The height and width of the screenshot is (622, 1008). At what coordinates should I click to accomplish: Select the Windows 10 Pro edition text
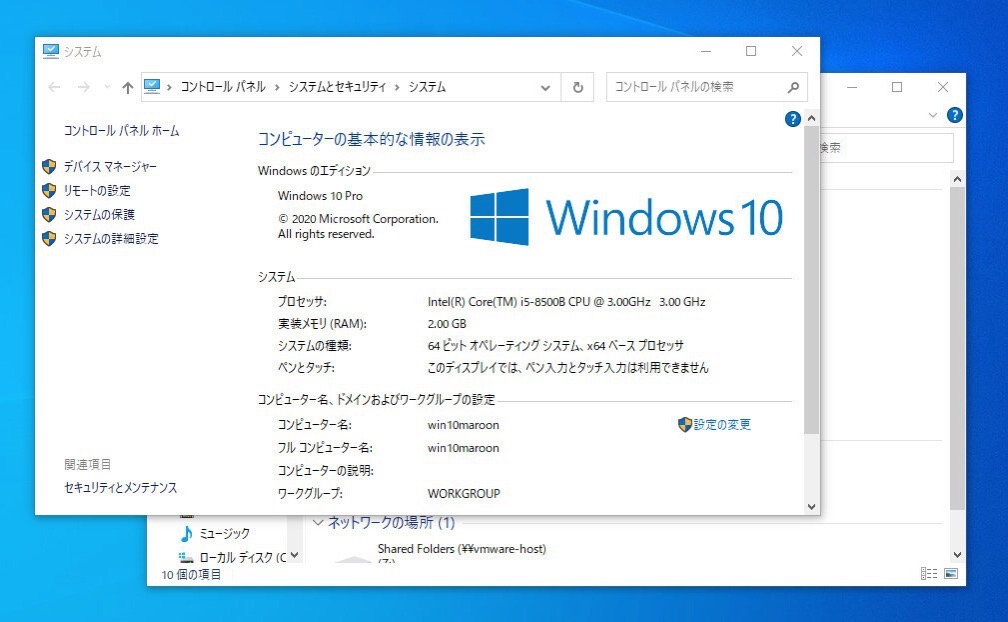[320, 195]
